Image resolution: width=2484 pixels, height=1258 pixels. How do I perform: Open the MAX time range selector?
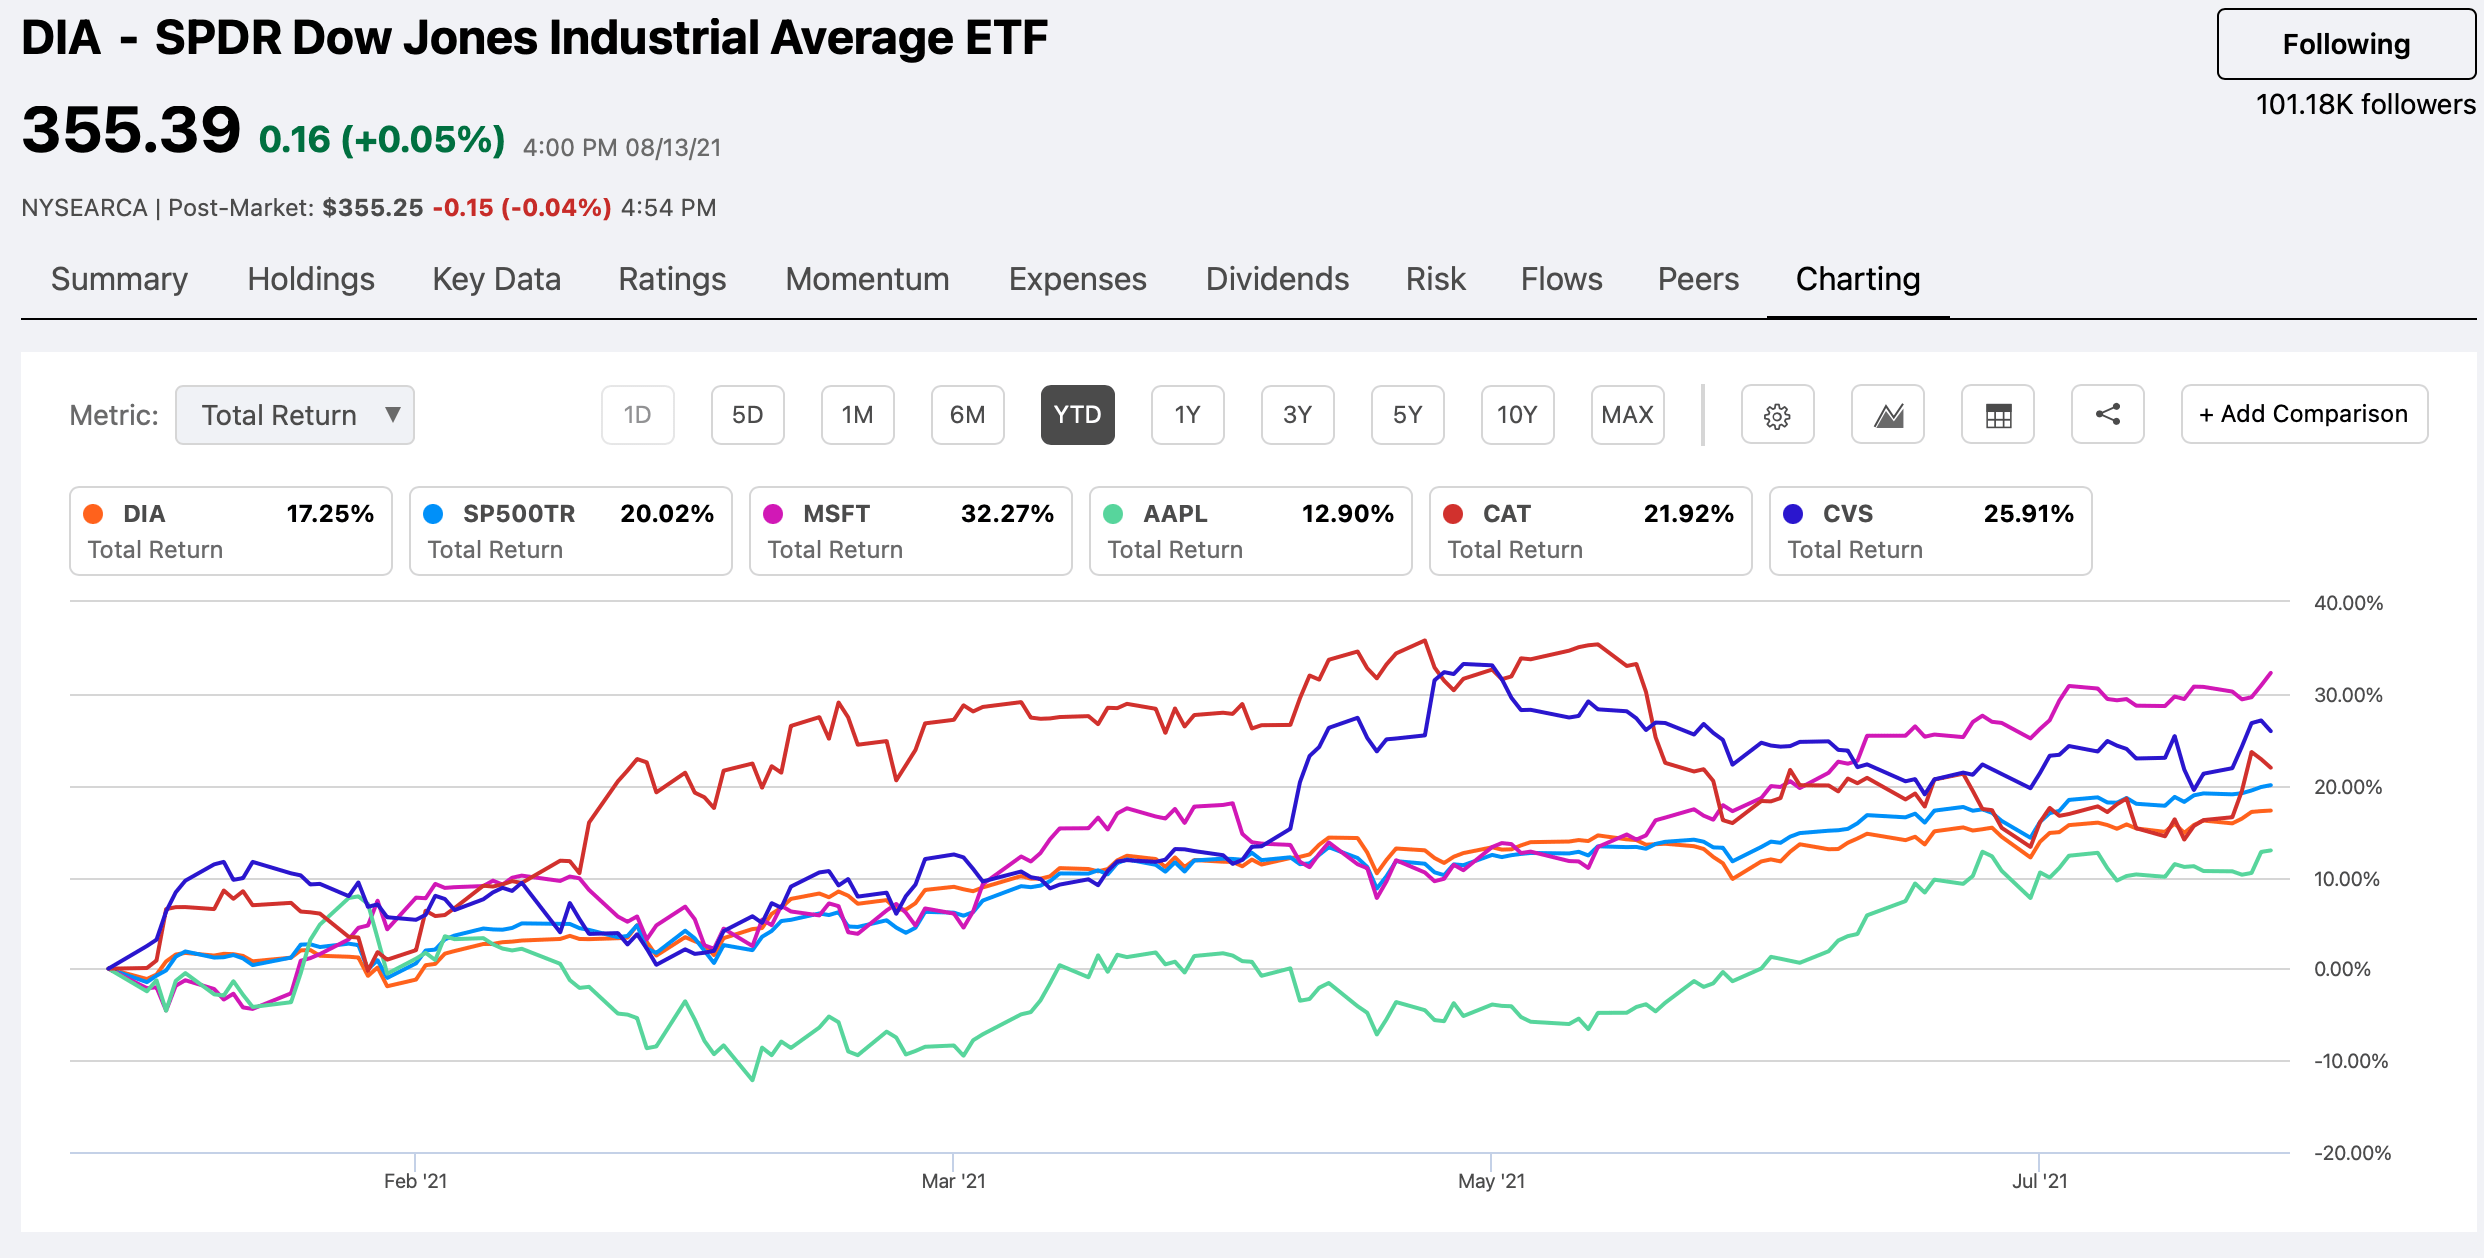pyautogui.click(x=1627, y=414)
